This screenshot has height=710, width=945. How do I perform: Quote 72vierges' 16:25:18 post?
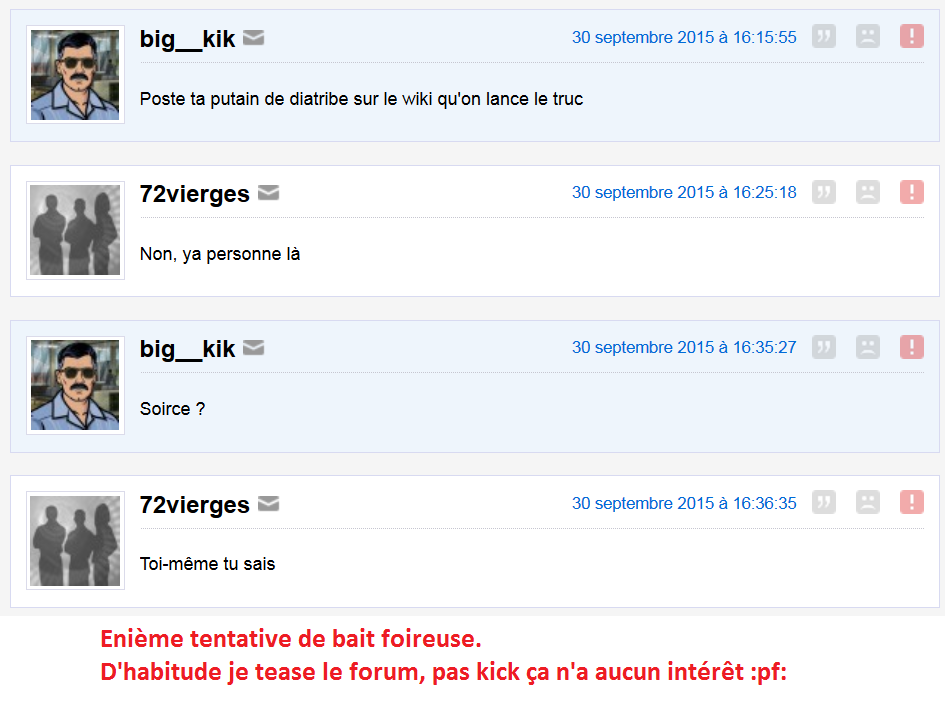[x=823, y=192]
